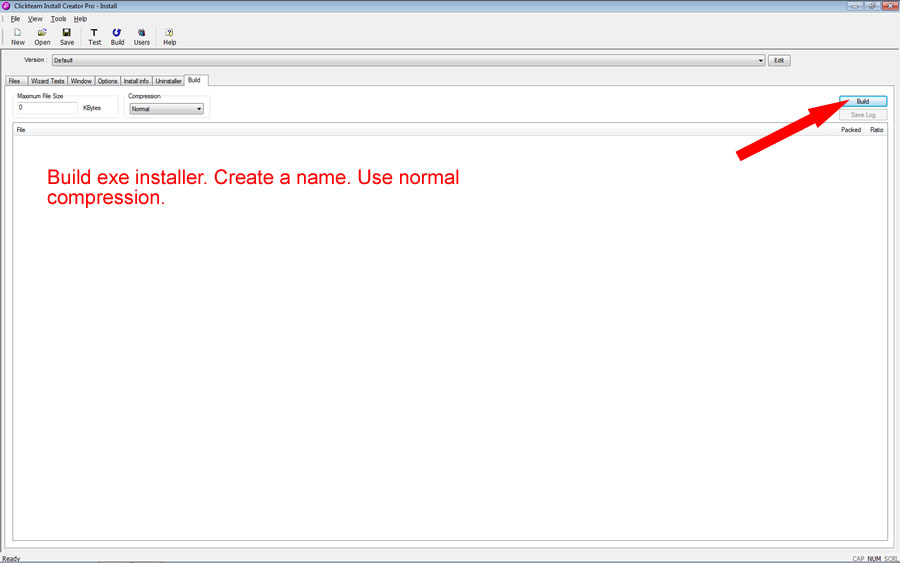Click the Maximum File Size input field

47,108
